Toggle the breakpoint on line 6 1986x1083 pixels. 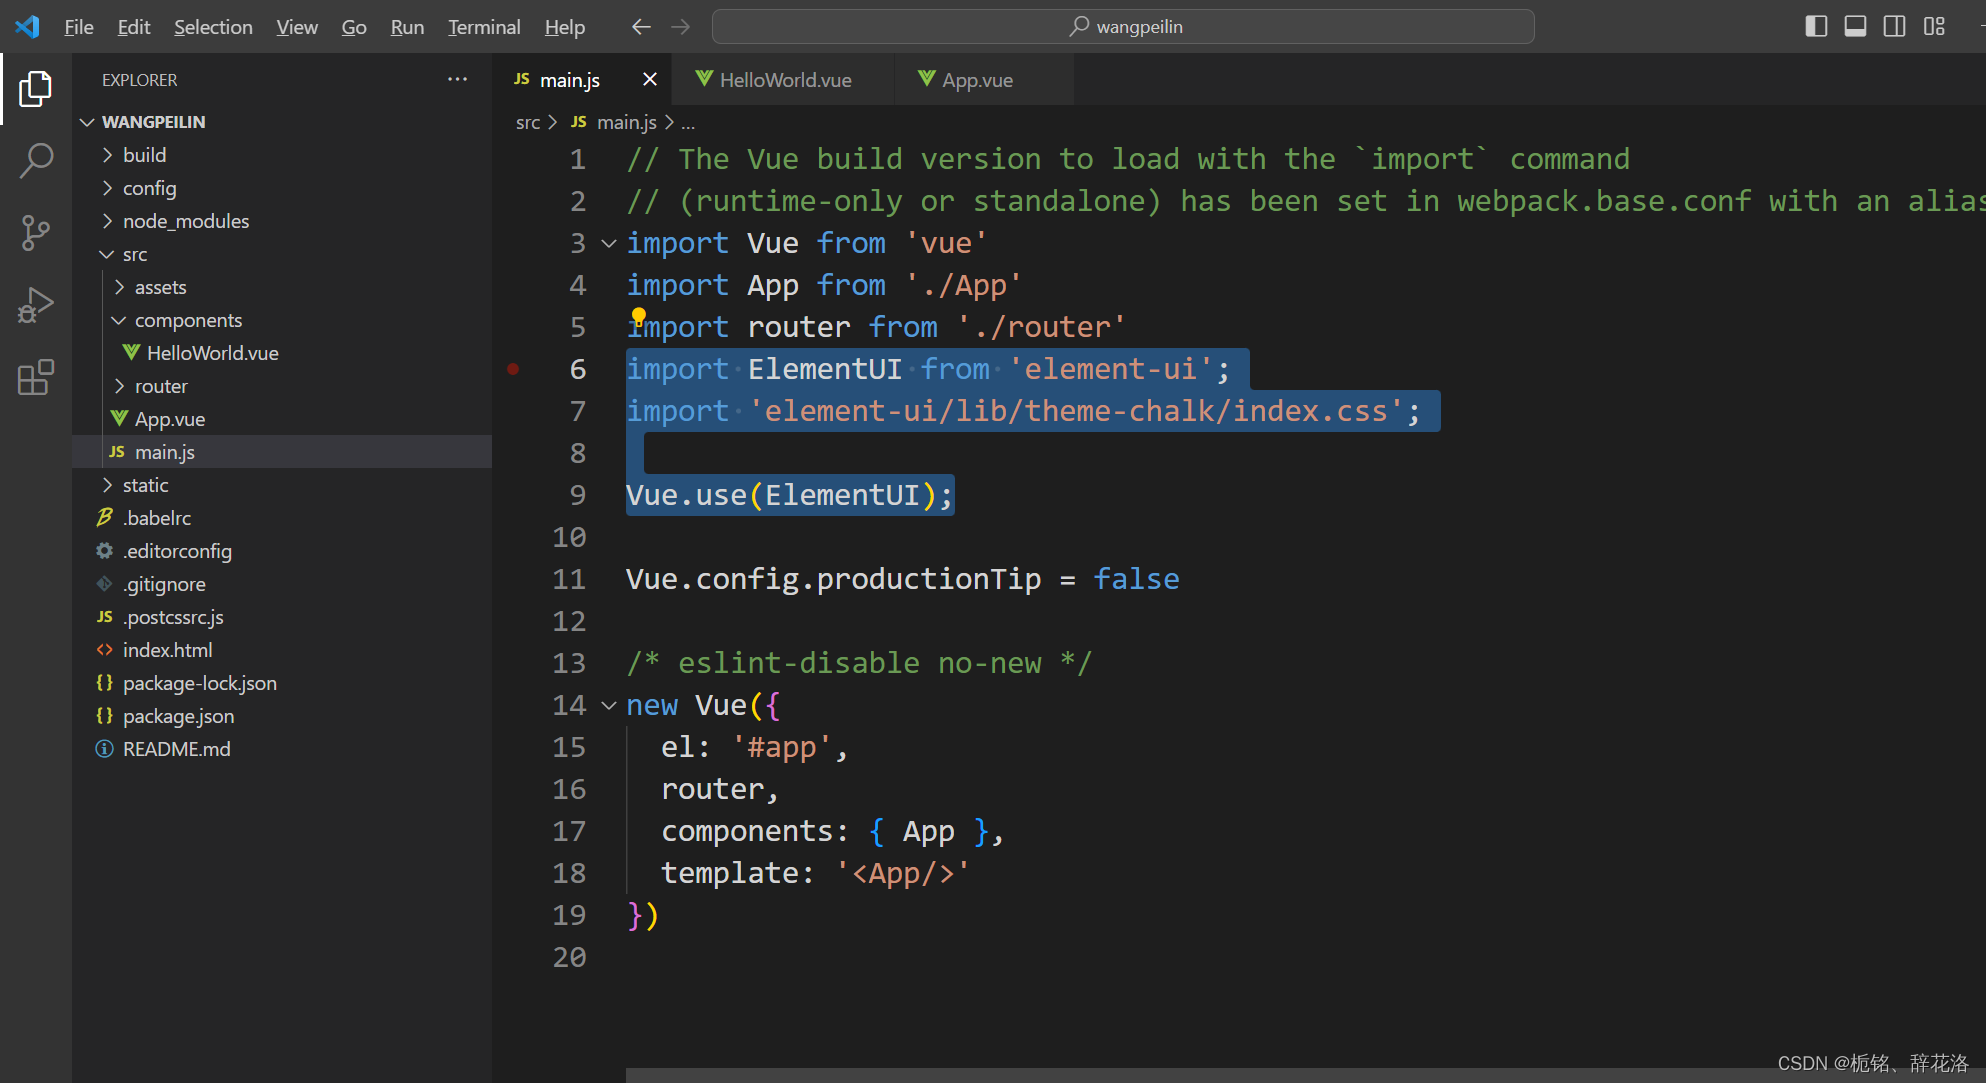(514, 369)
